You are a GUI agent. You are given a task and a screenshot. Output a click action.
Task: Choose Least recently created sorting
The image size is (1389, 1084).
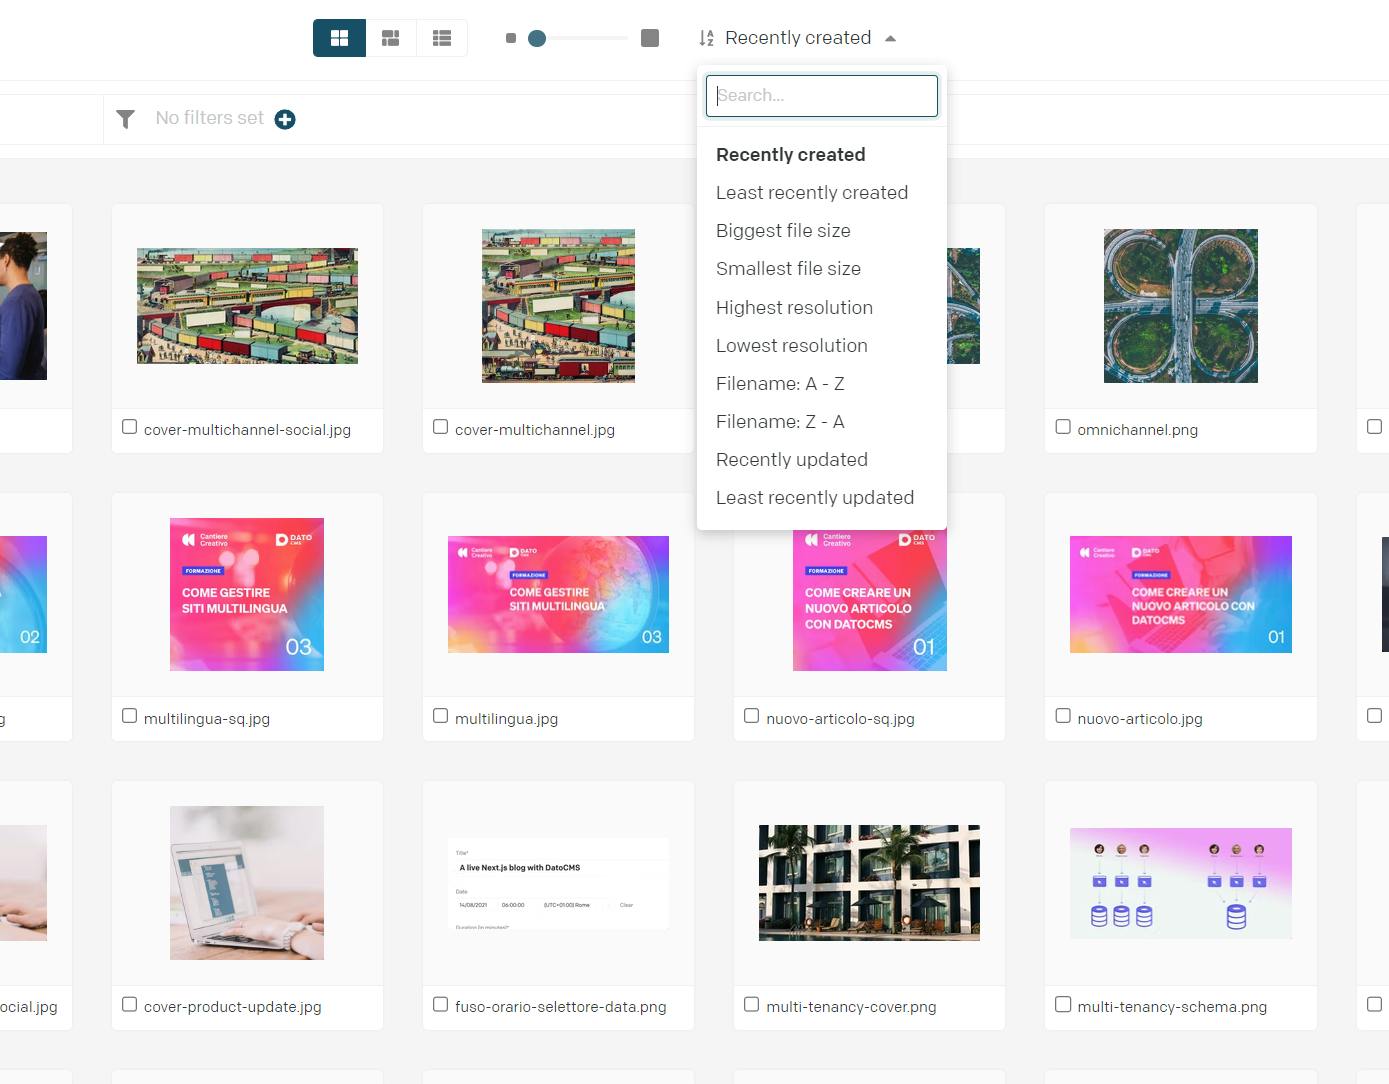[812, 193]
